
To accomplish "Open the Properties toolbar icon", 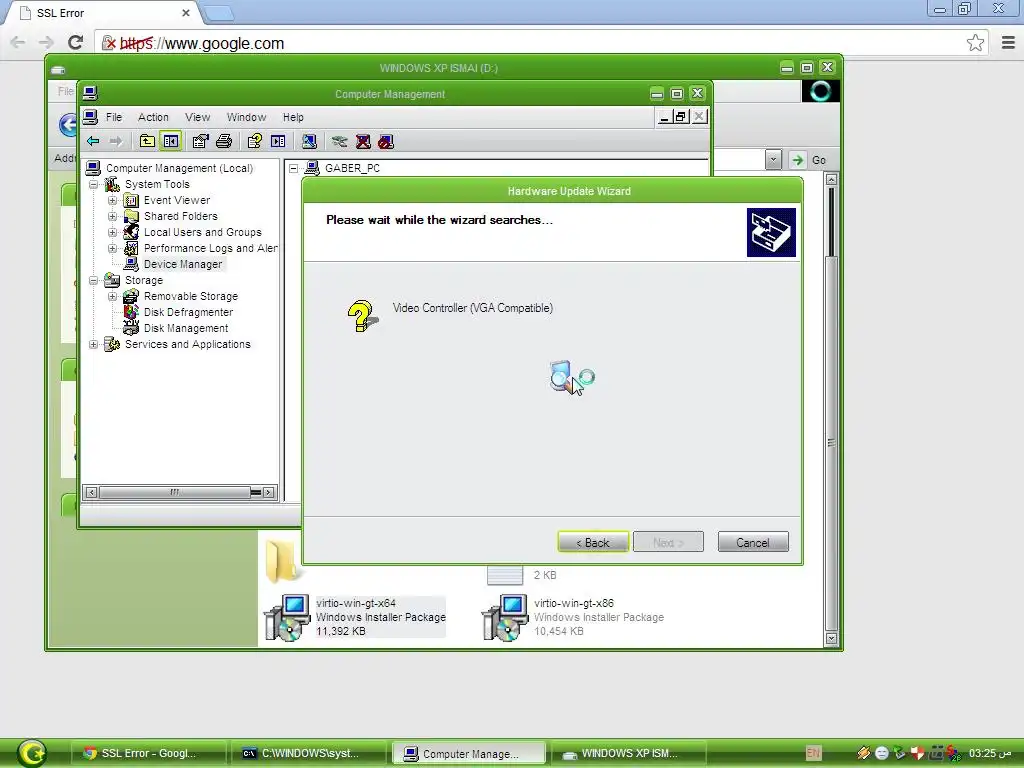I will [x=200, y=141].
